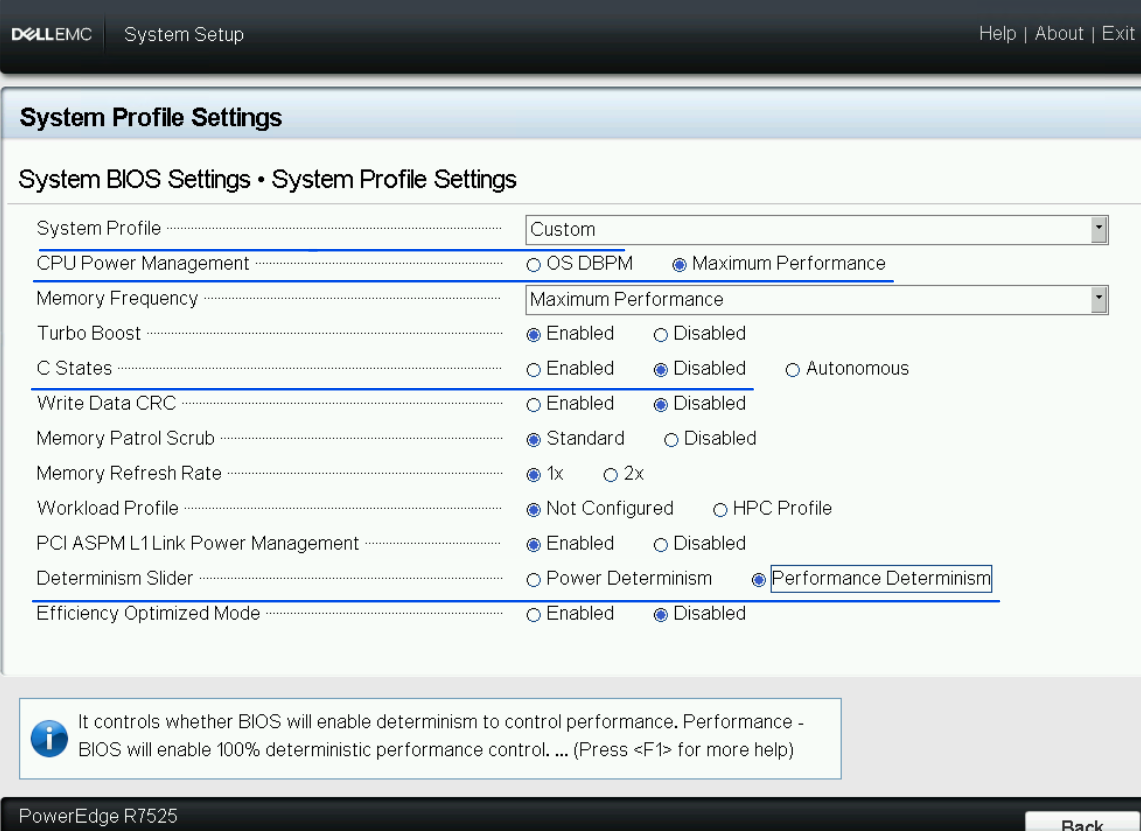Click the Exit link
1141x831 pixels.
coord(1117,33)
